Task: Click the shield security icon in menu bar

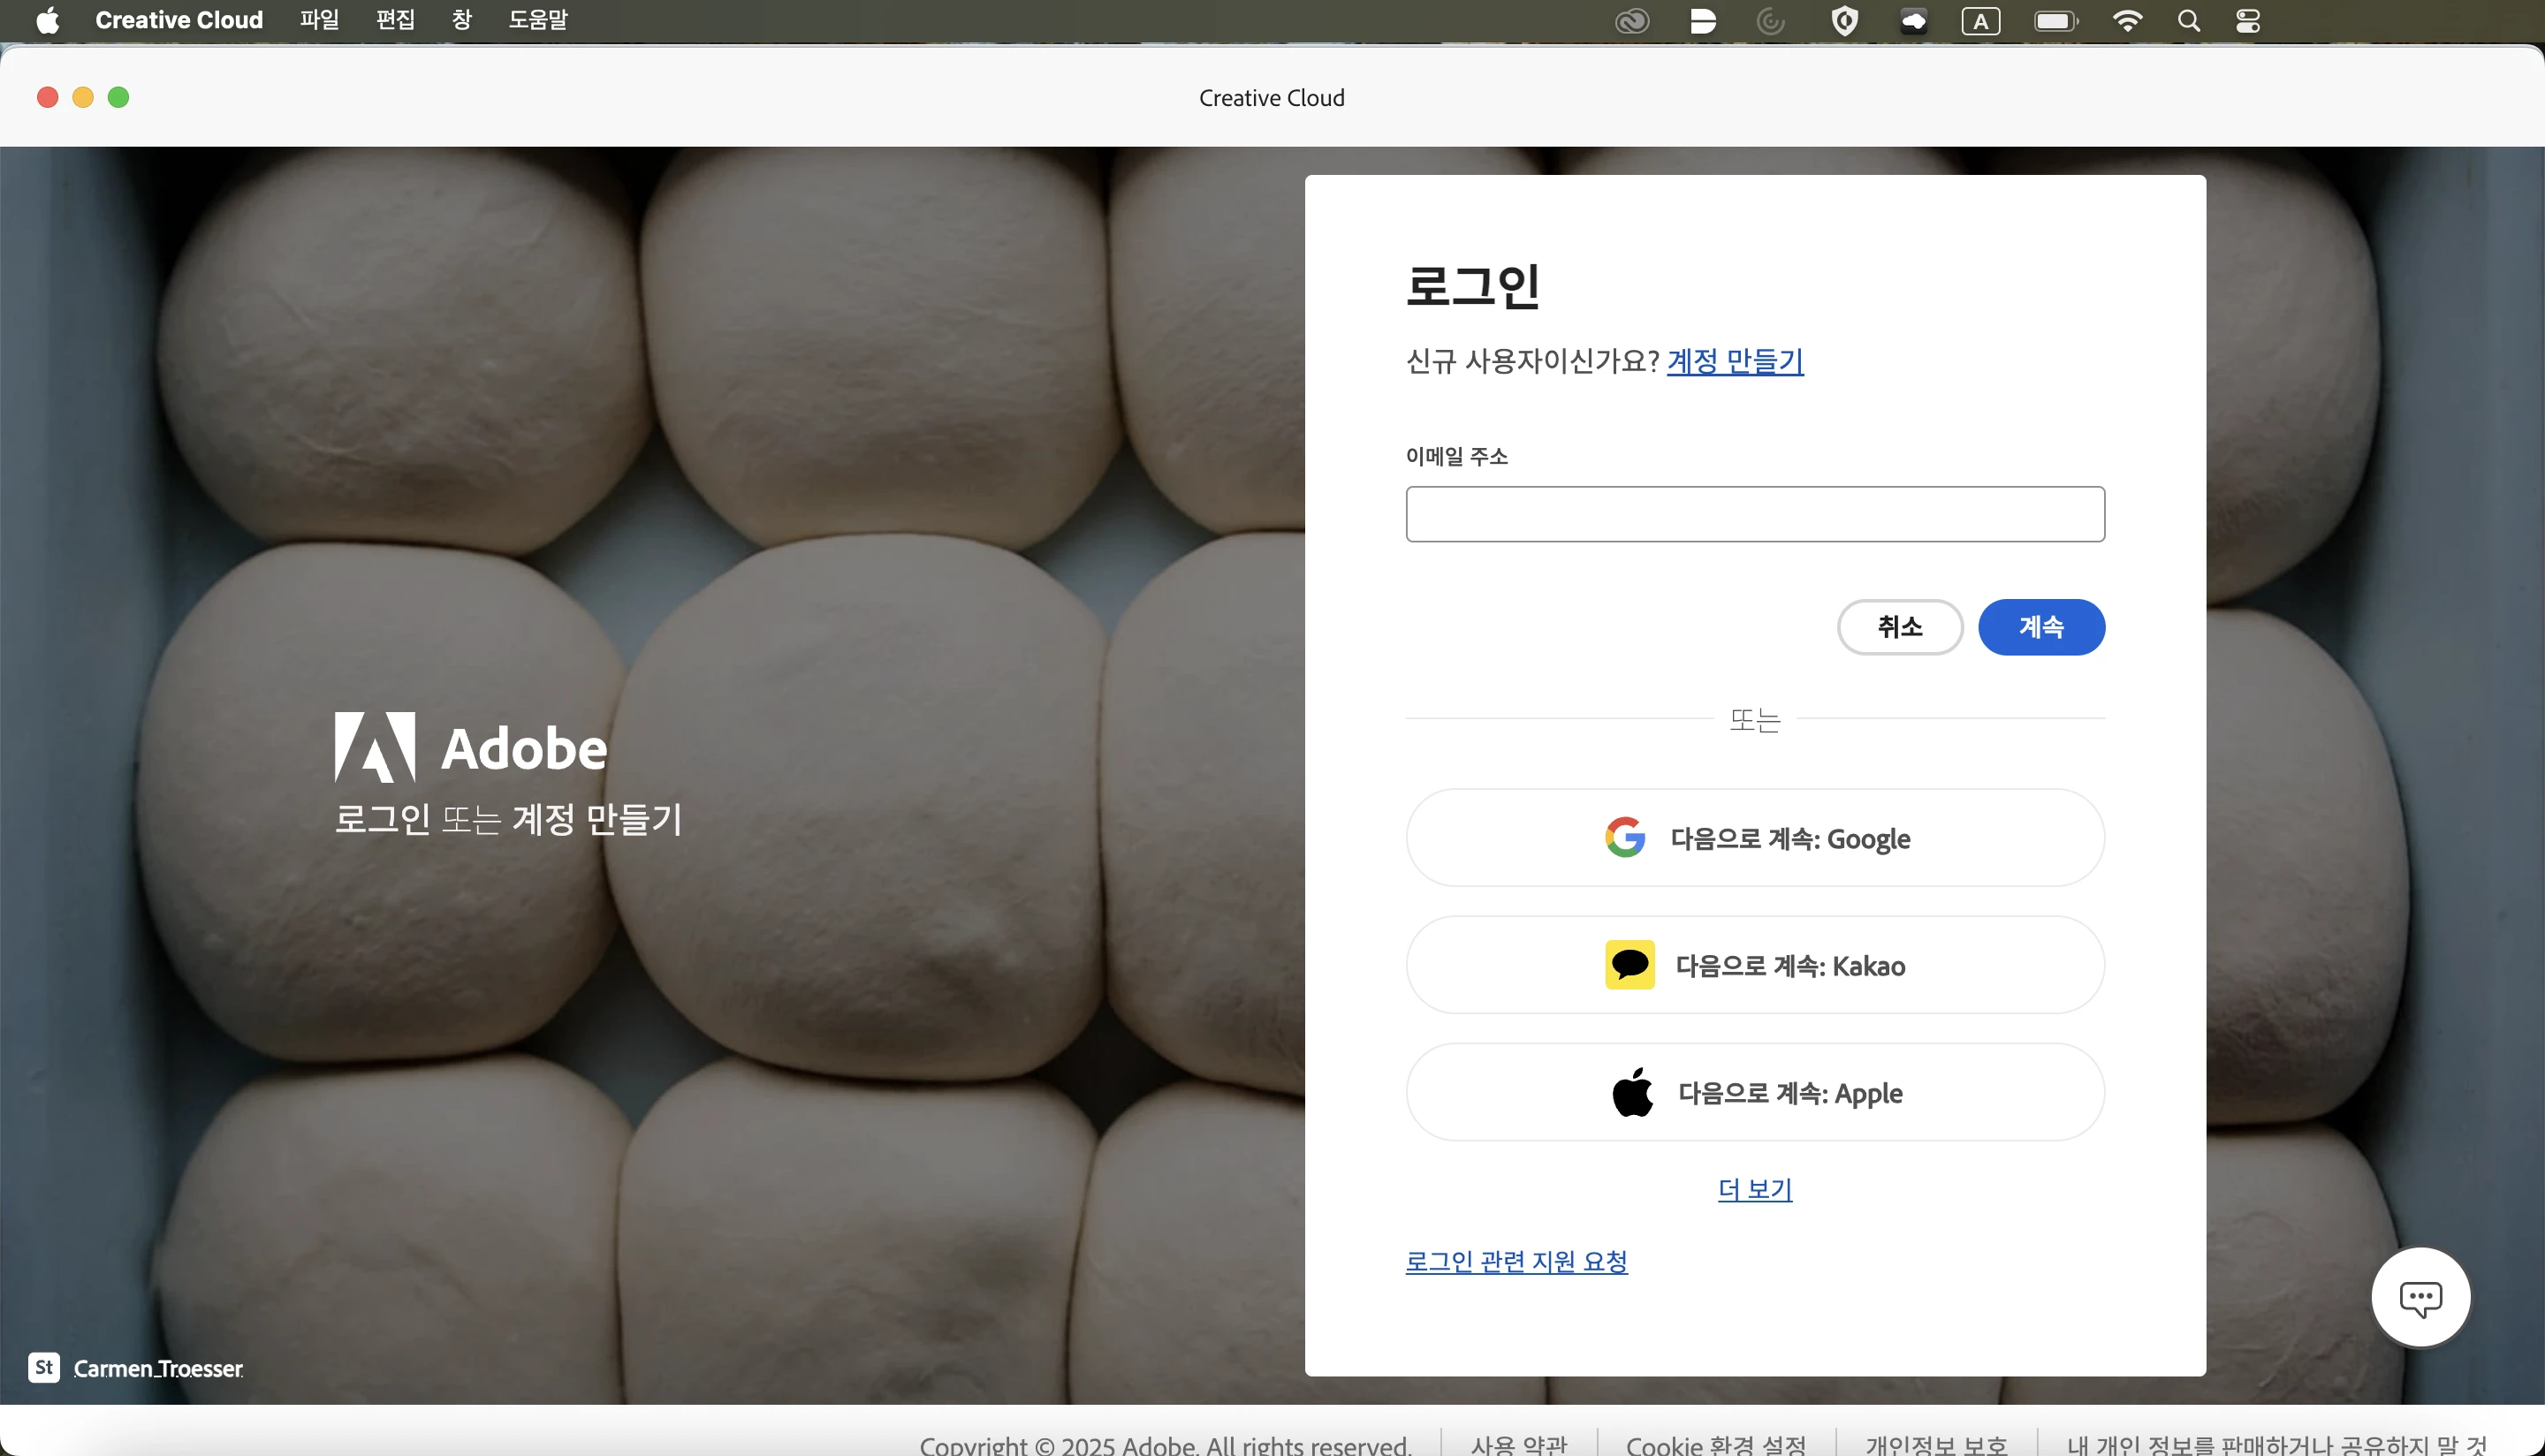Action: tap(1844, 21)
